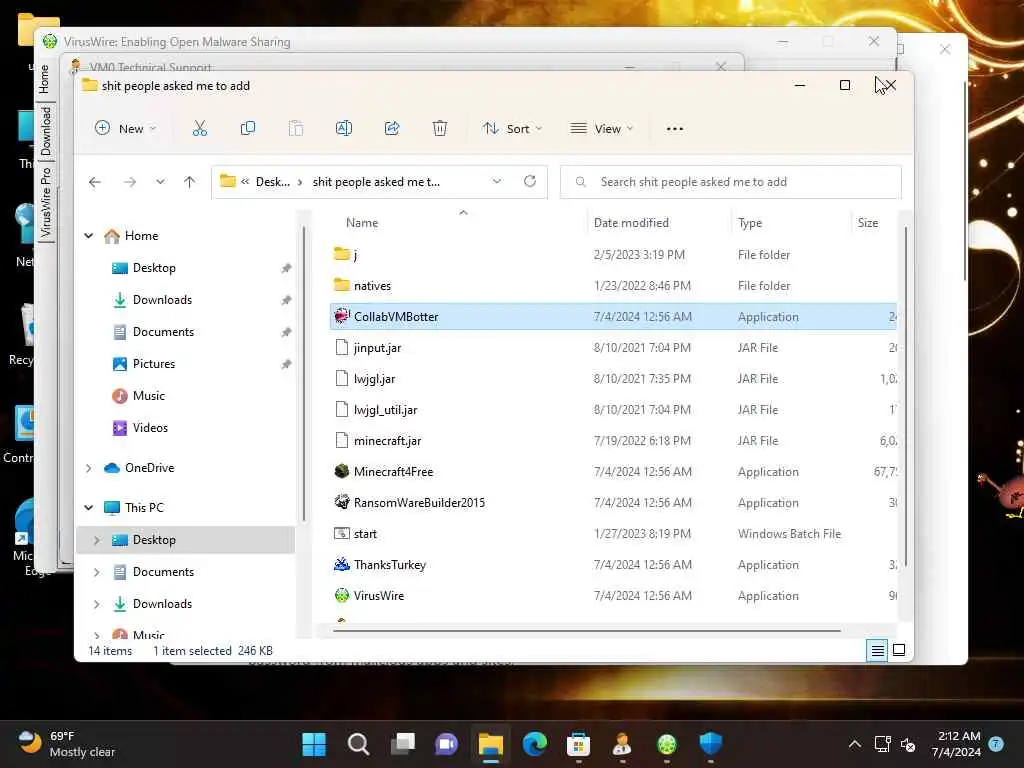Open Windows Security shield on taskbar
1024x768 pixels.
tap(711, 744)
